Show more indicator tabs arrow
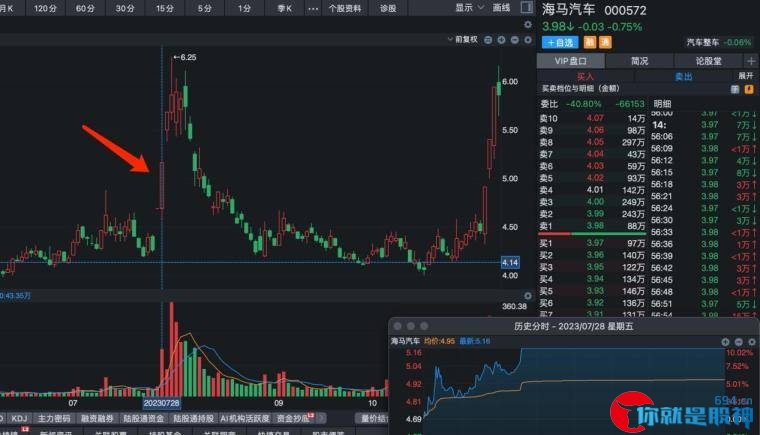Screen dimensions: 760x435 [322, 418]
